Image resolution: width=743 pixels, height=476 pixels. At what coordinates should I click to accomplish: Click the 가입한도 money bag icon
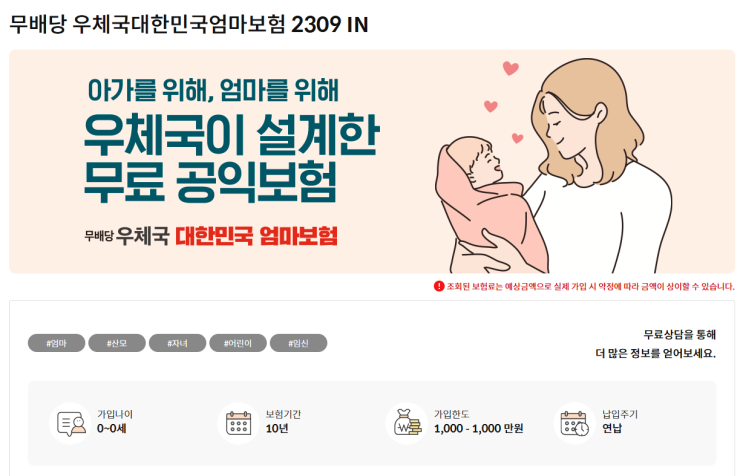[x=407, y=423]
